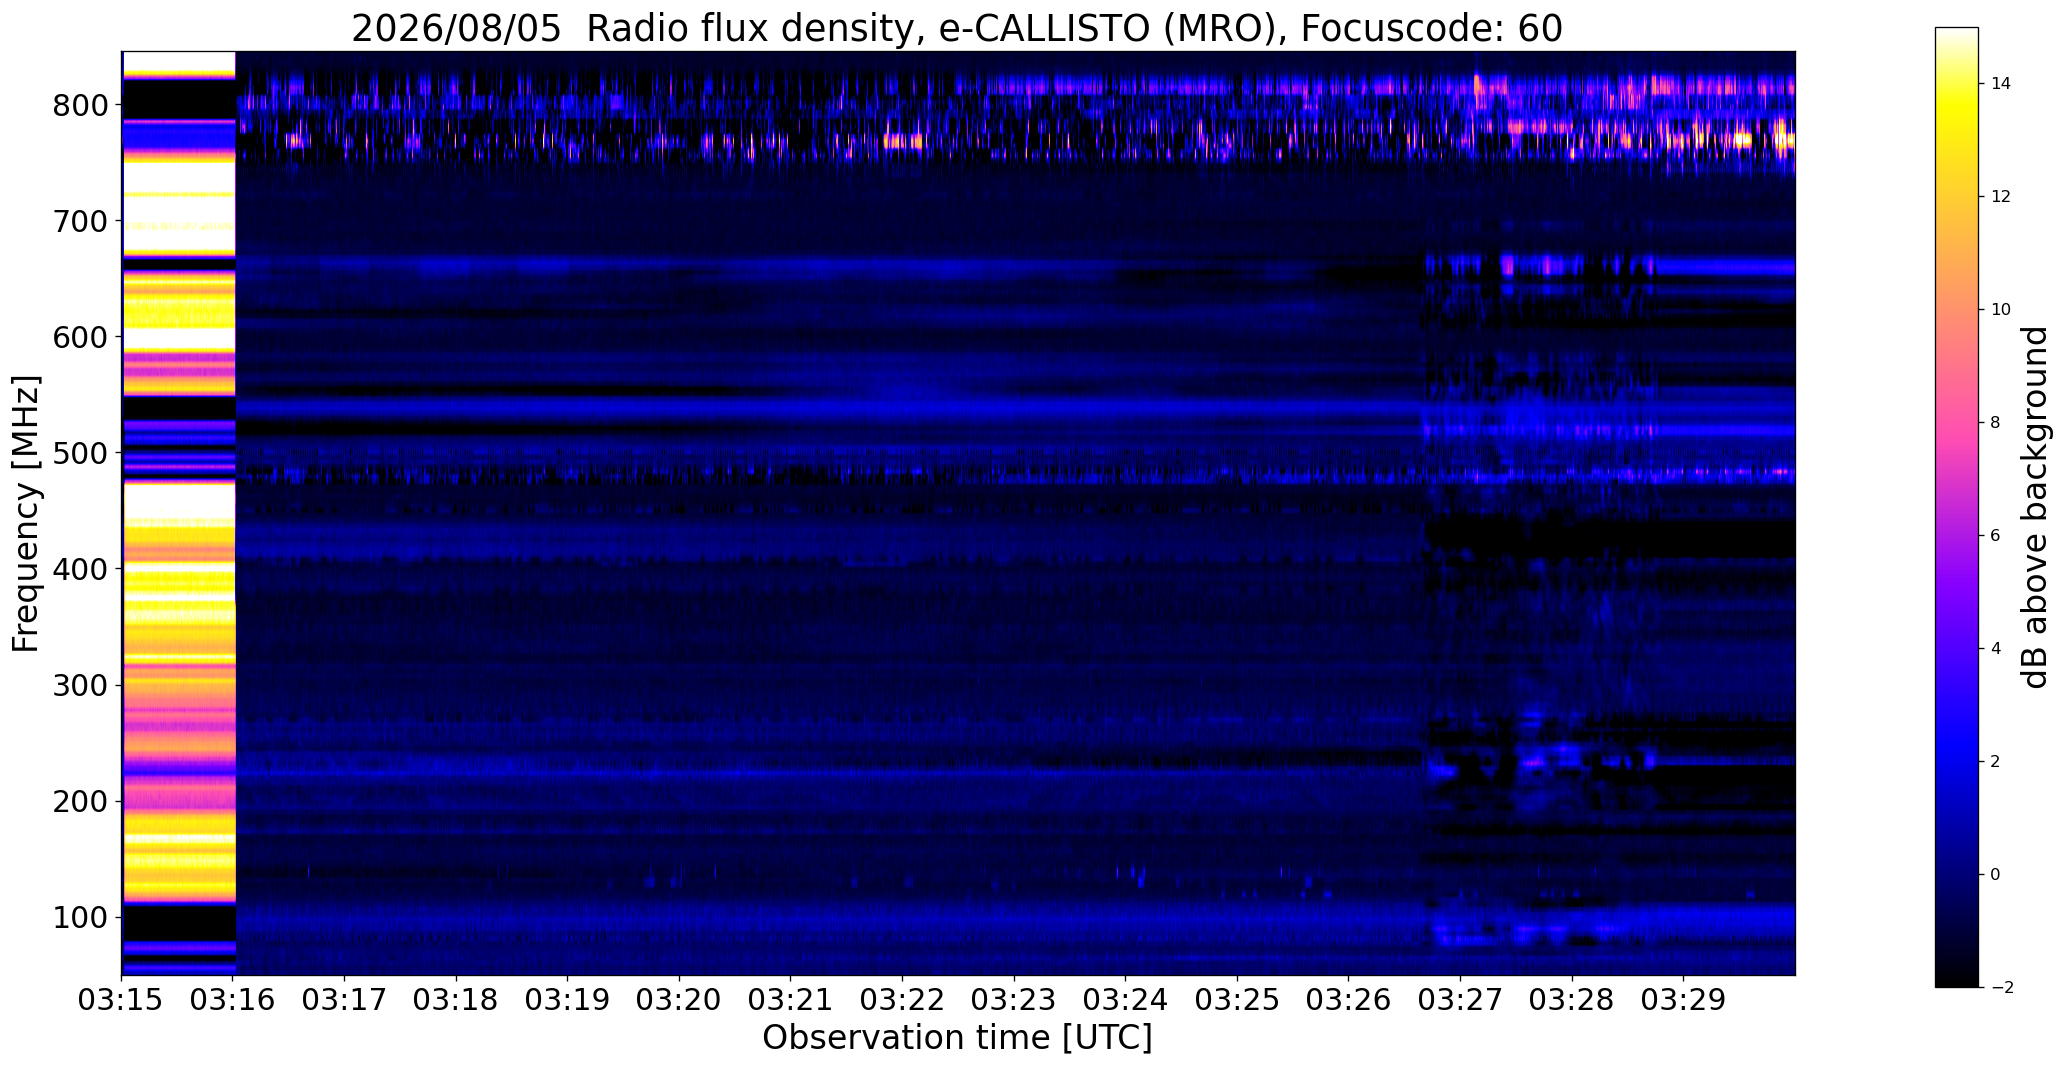Screen dimensions: 2066x1067
Task: Click the 03:29 time tick label
Action: coord(1683,1001)
